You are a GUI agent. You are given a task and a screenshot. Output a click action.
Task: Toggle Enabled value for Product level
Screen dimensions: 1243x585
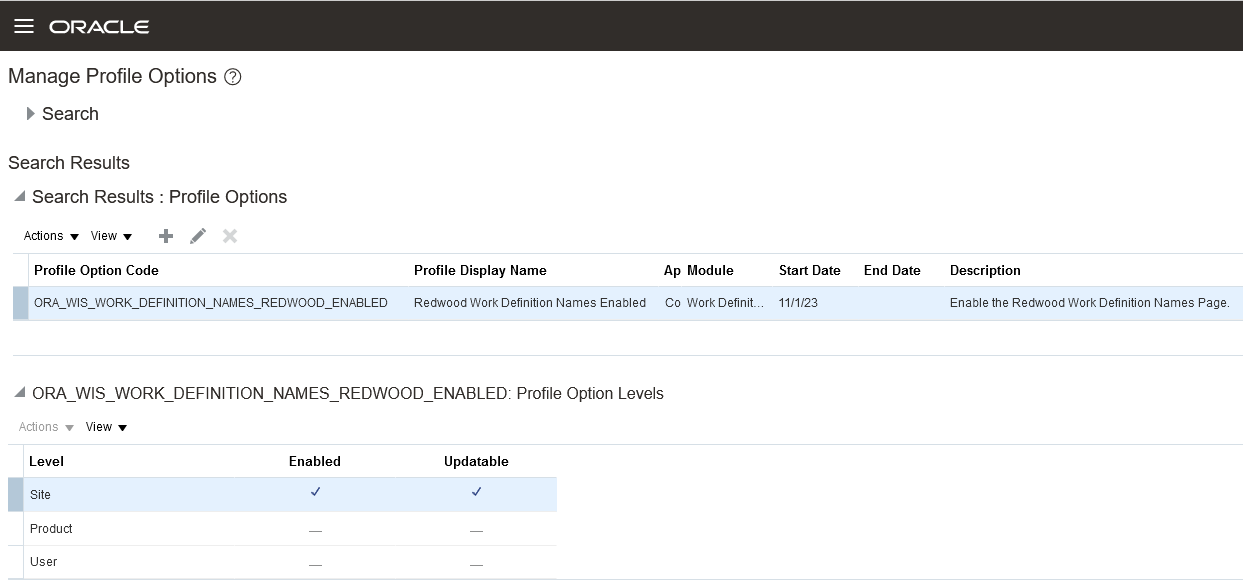tap(315, 530)
